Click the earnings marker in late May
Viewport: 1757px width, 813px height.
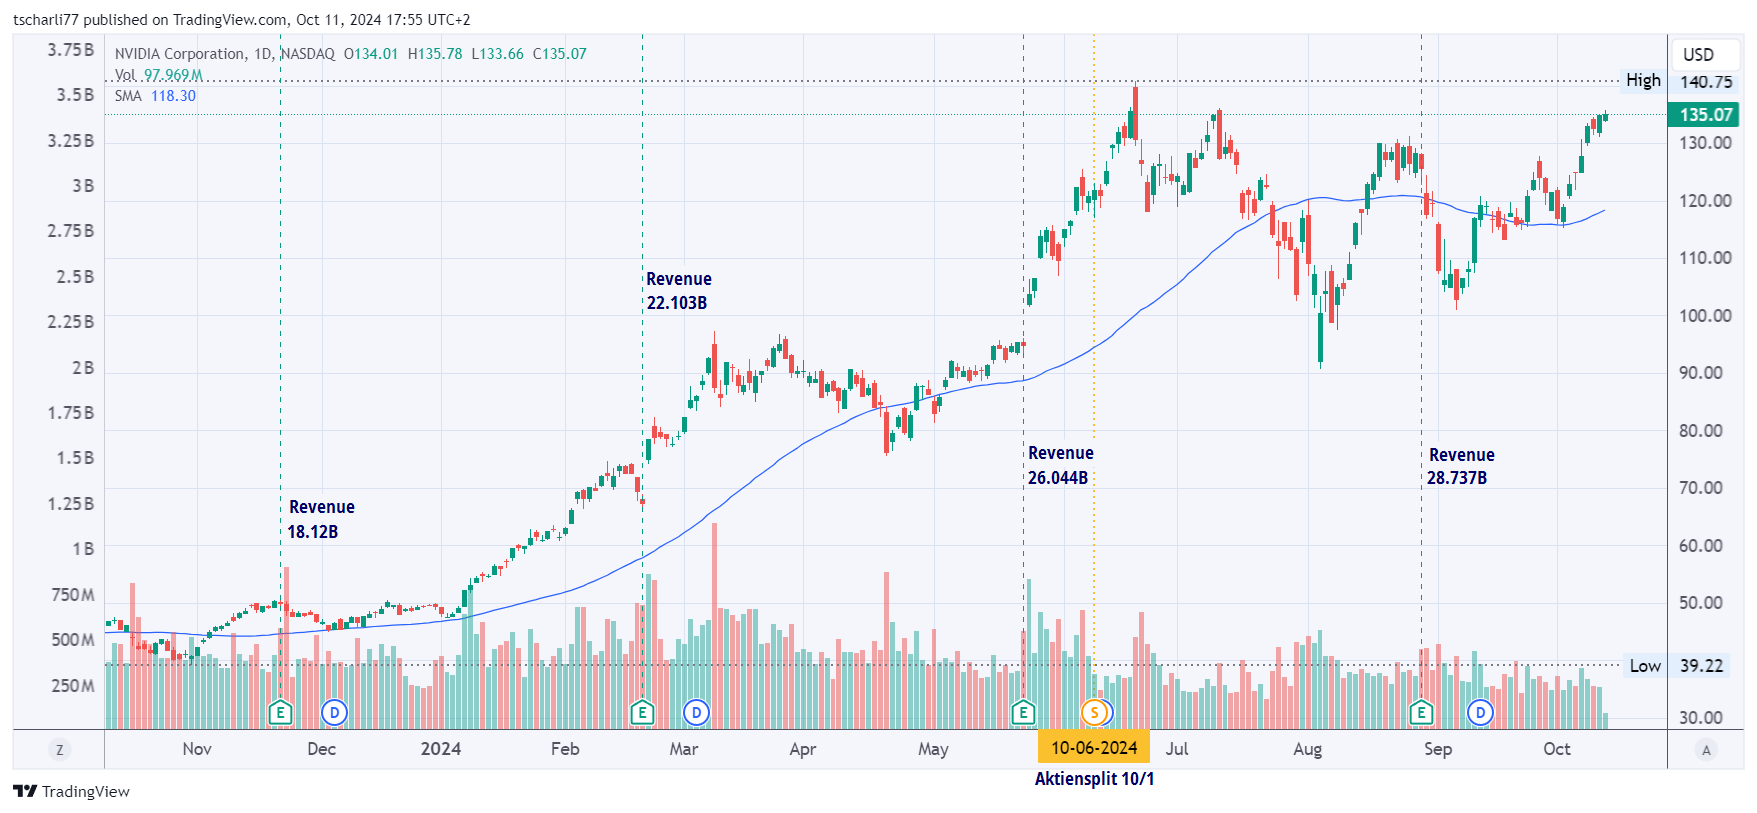1022,712
